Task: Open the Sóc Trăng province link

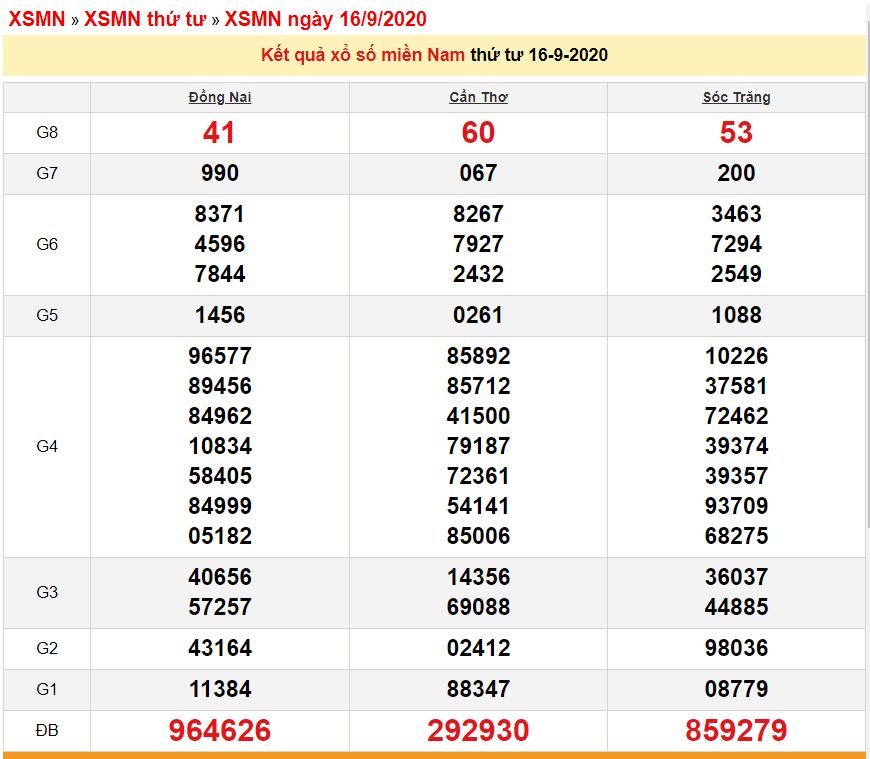Action: (x=736, y=97)
